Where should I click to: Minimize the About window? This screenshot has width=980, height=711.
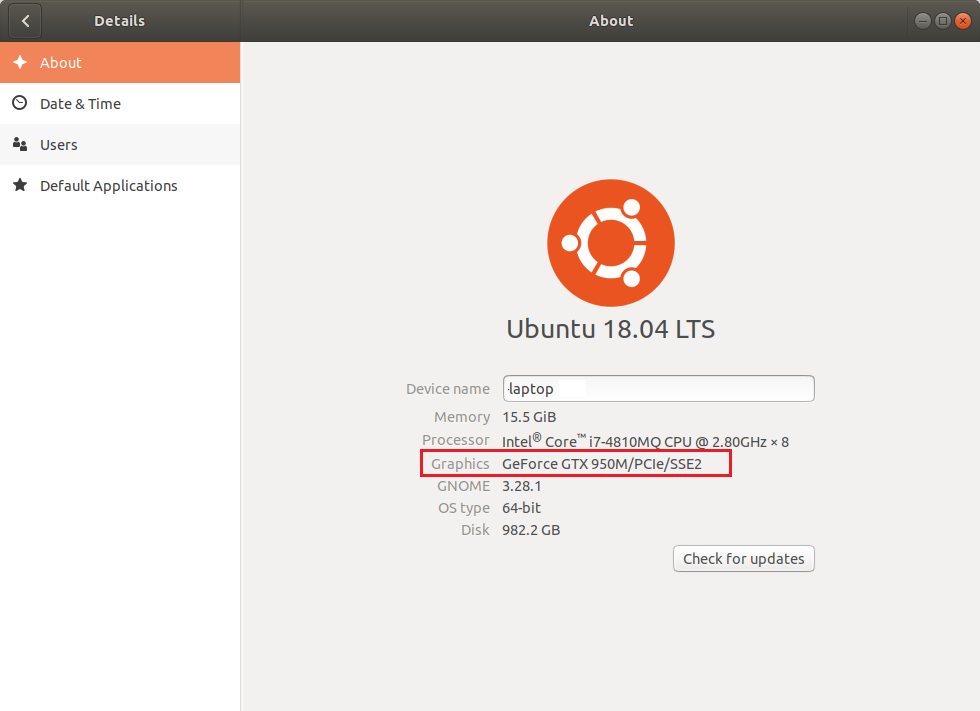coord(922,21)
